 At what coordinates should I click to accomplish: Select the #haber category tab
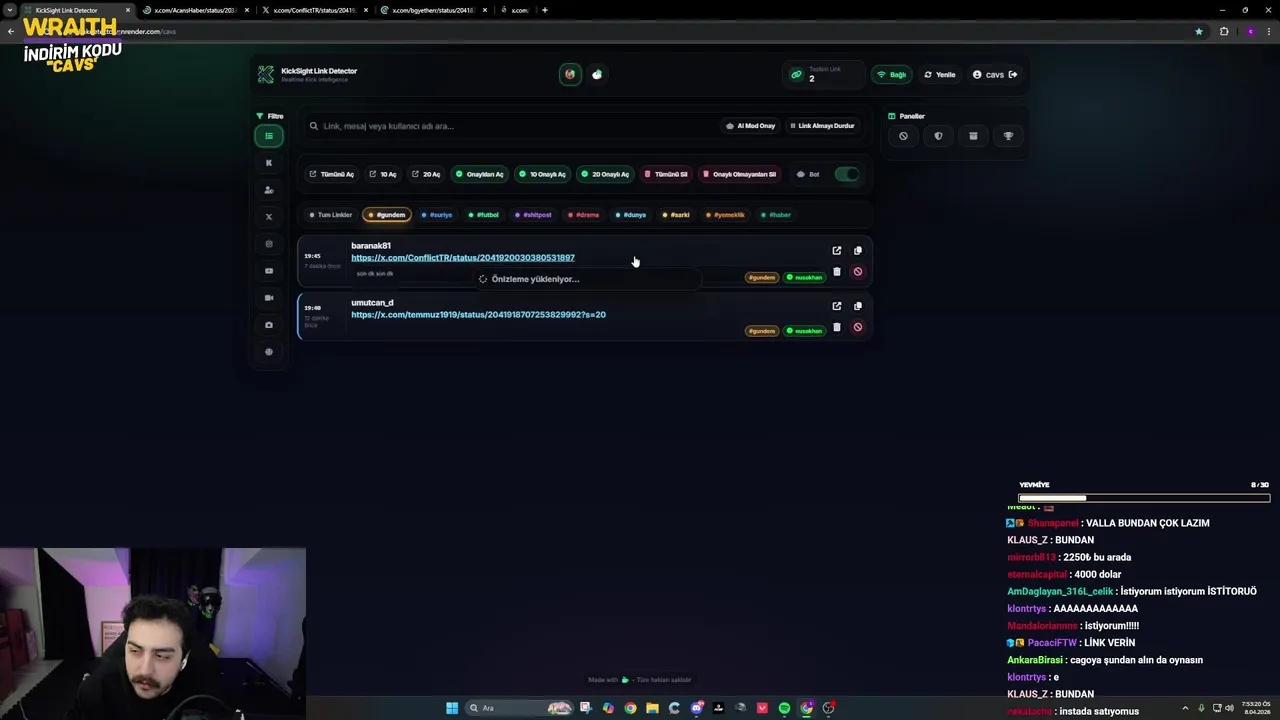coord(775,215)
